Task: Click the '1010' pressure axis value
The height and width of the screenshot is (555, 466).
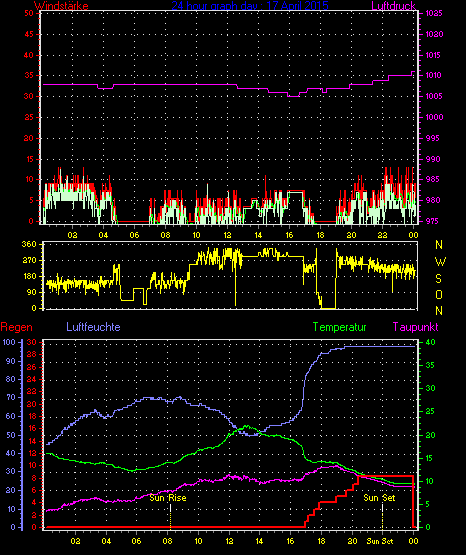Action: 434,75
